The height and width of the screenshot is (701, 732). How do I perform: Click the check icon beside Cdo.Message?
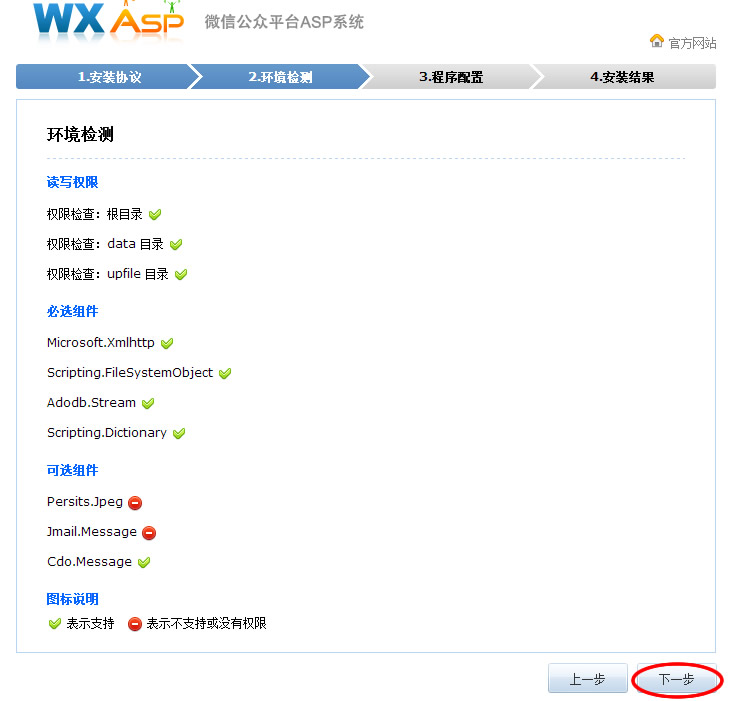pos(144,562)
